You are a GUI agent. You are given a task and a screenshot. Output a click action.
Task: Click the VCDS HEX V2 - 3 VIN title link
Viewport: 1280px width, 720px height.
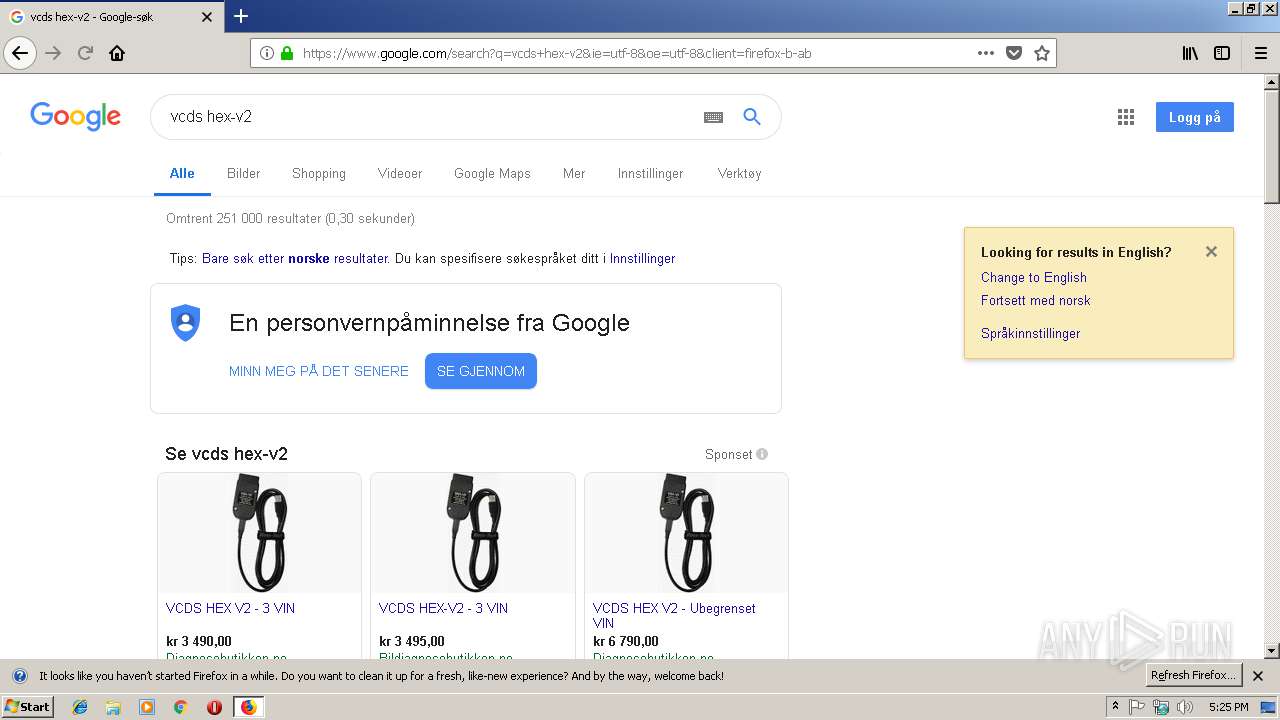tap(230, 608)
